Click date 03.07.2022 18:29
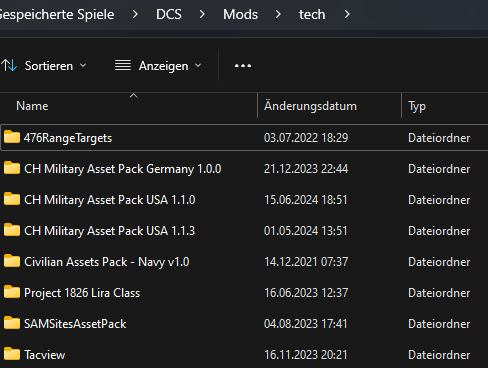Screen dimensions: 488x368 pos(306,138)
